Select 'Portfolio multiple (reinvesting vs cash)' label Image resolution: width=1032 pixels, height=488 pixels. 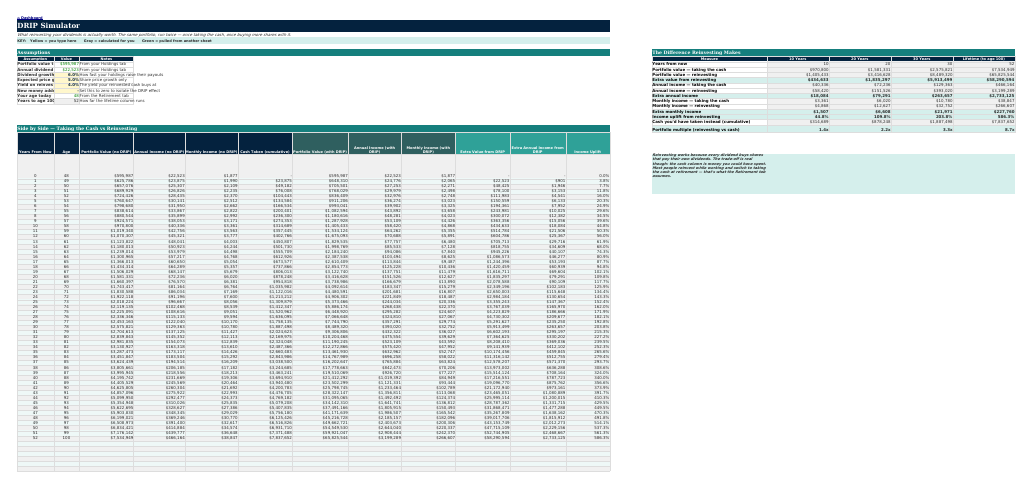tap(710, 130)
